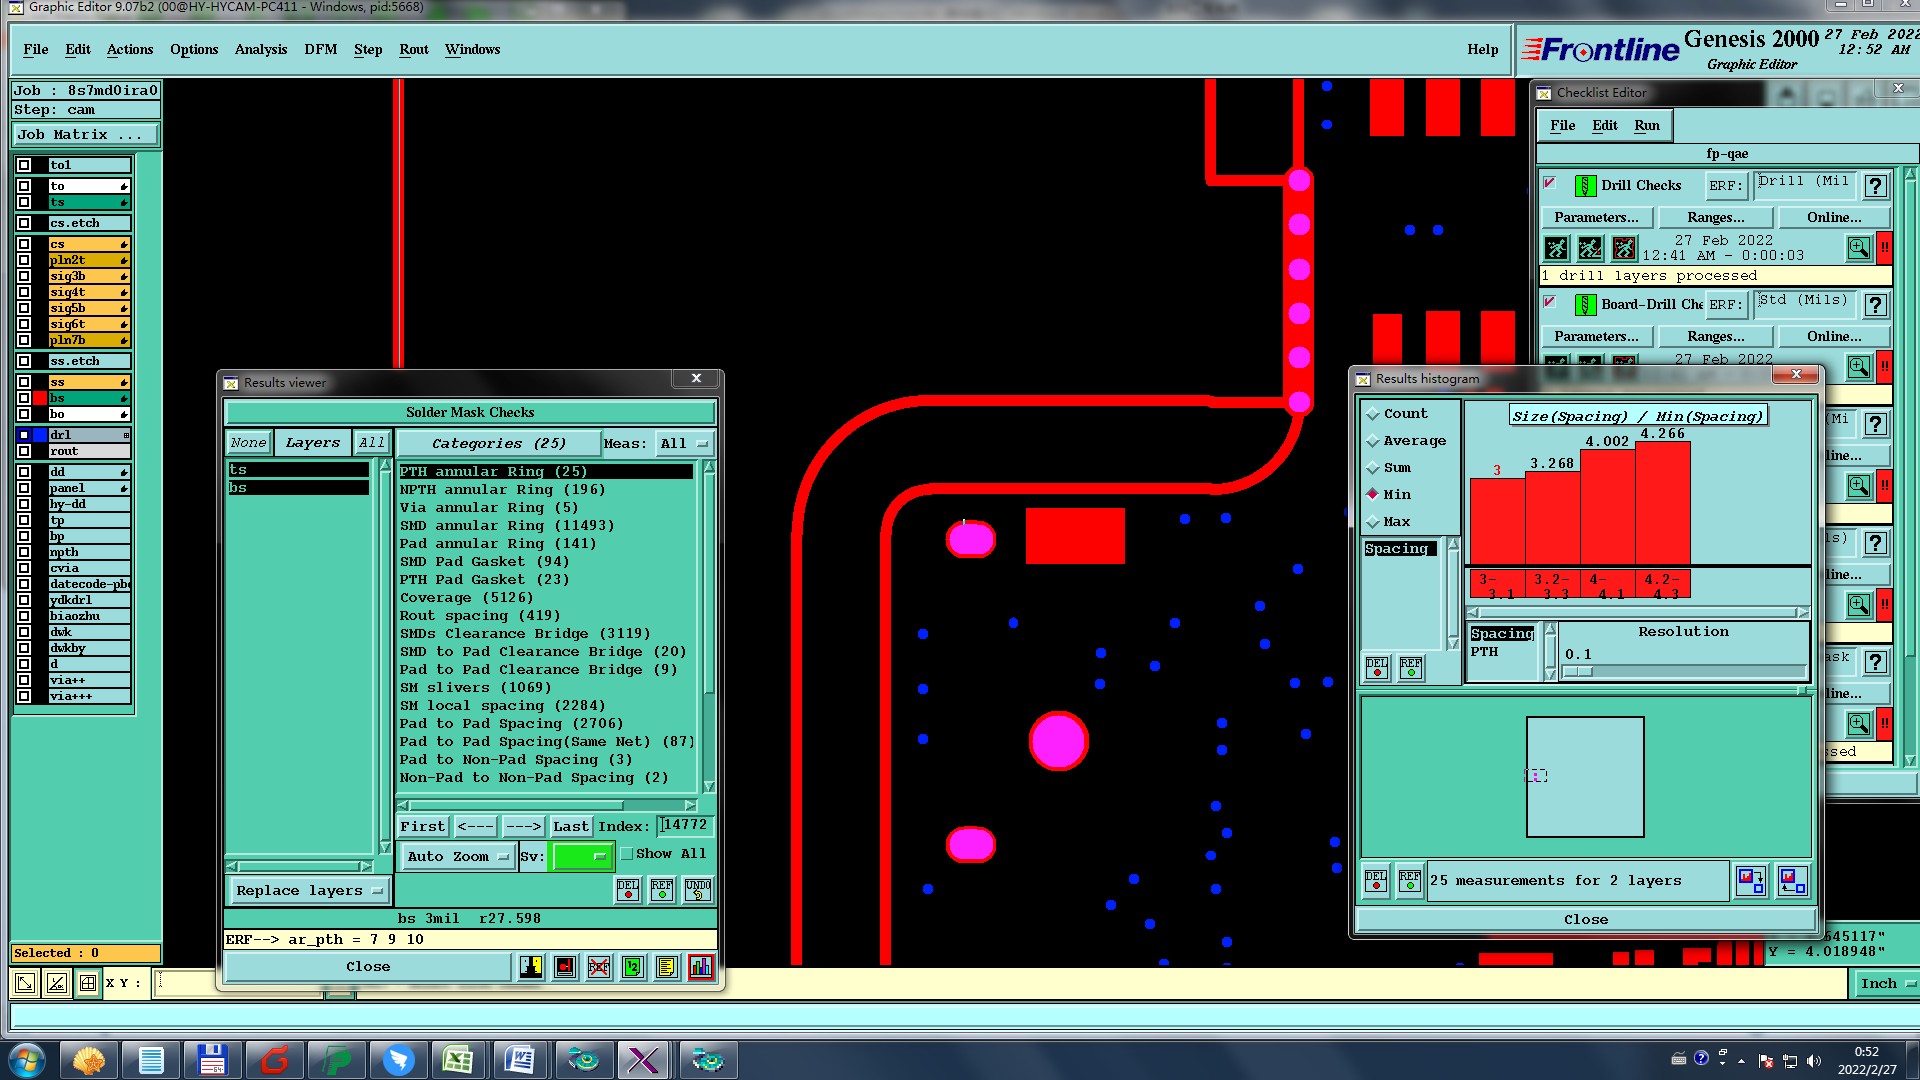Click the First button in Results viewer
Screen dimensions: 1920x1080
pyautogui.click(x=422, y=827)
